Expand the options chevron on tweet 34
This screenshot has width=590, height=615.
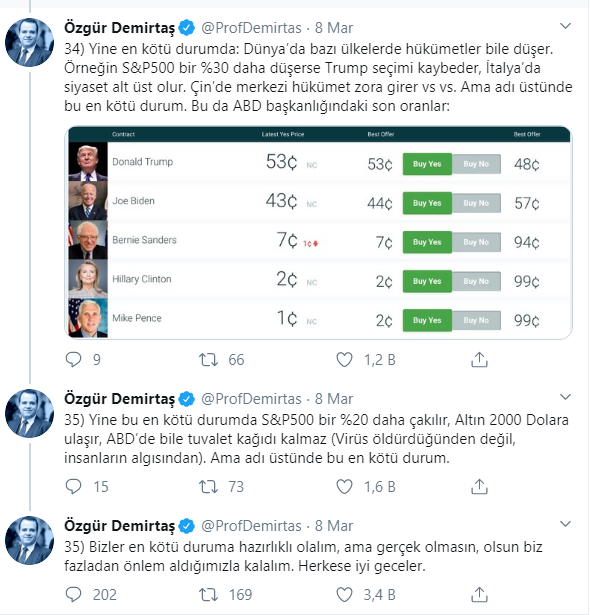(x=565, y=26)
